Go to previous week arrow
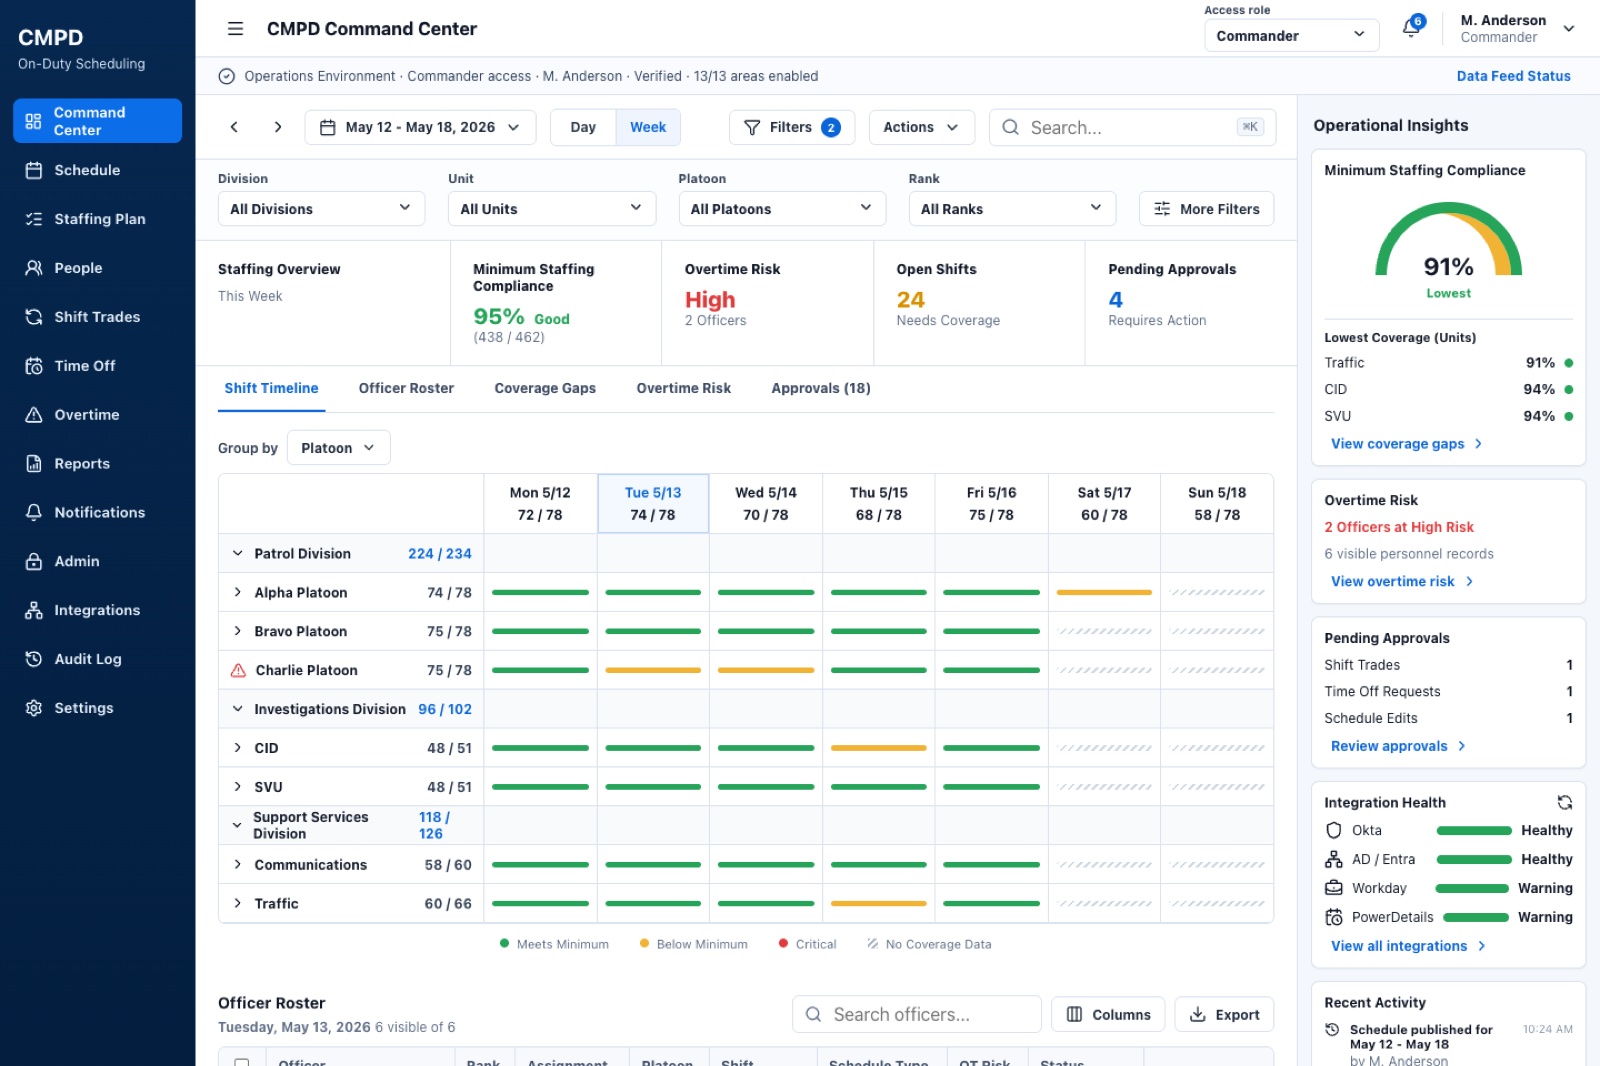Viewport: 1600px width, 1066px height. click(234, 127)
